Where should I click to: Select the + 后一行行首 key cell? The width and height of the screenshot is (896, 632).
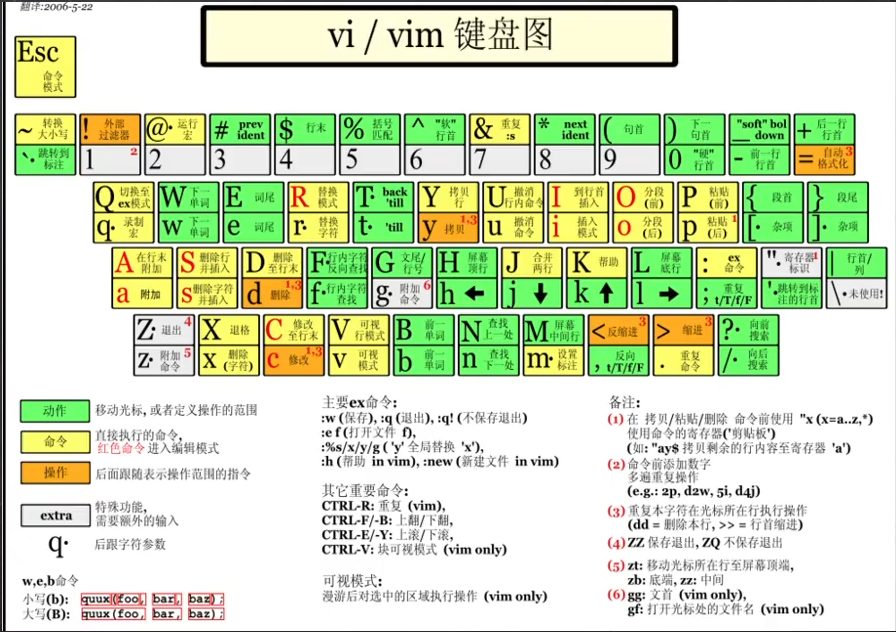[825, 129]
